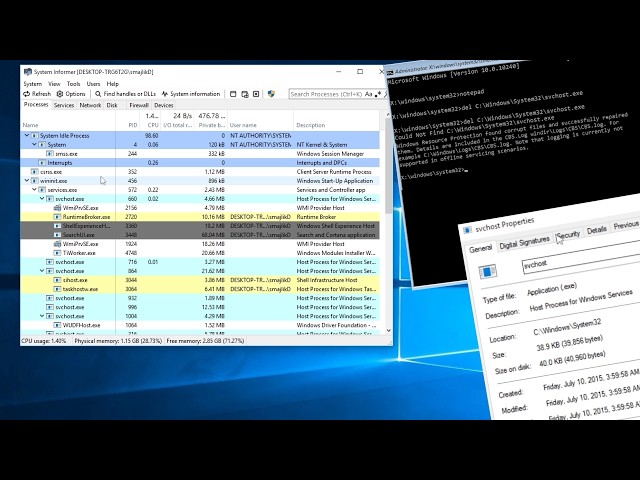Switch to the Network tab
The height and width of the screenshot is (480, 640).
point(90,105)
